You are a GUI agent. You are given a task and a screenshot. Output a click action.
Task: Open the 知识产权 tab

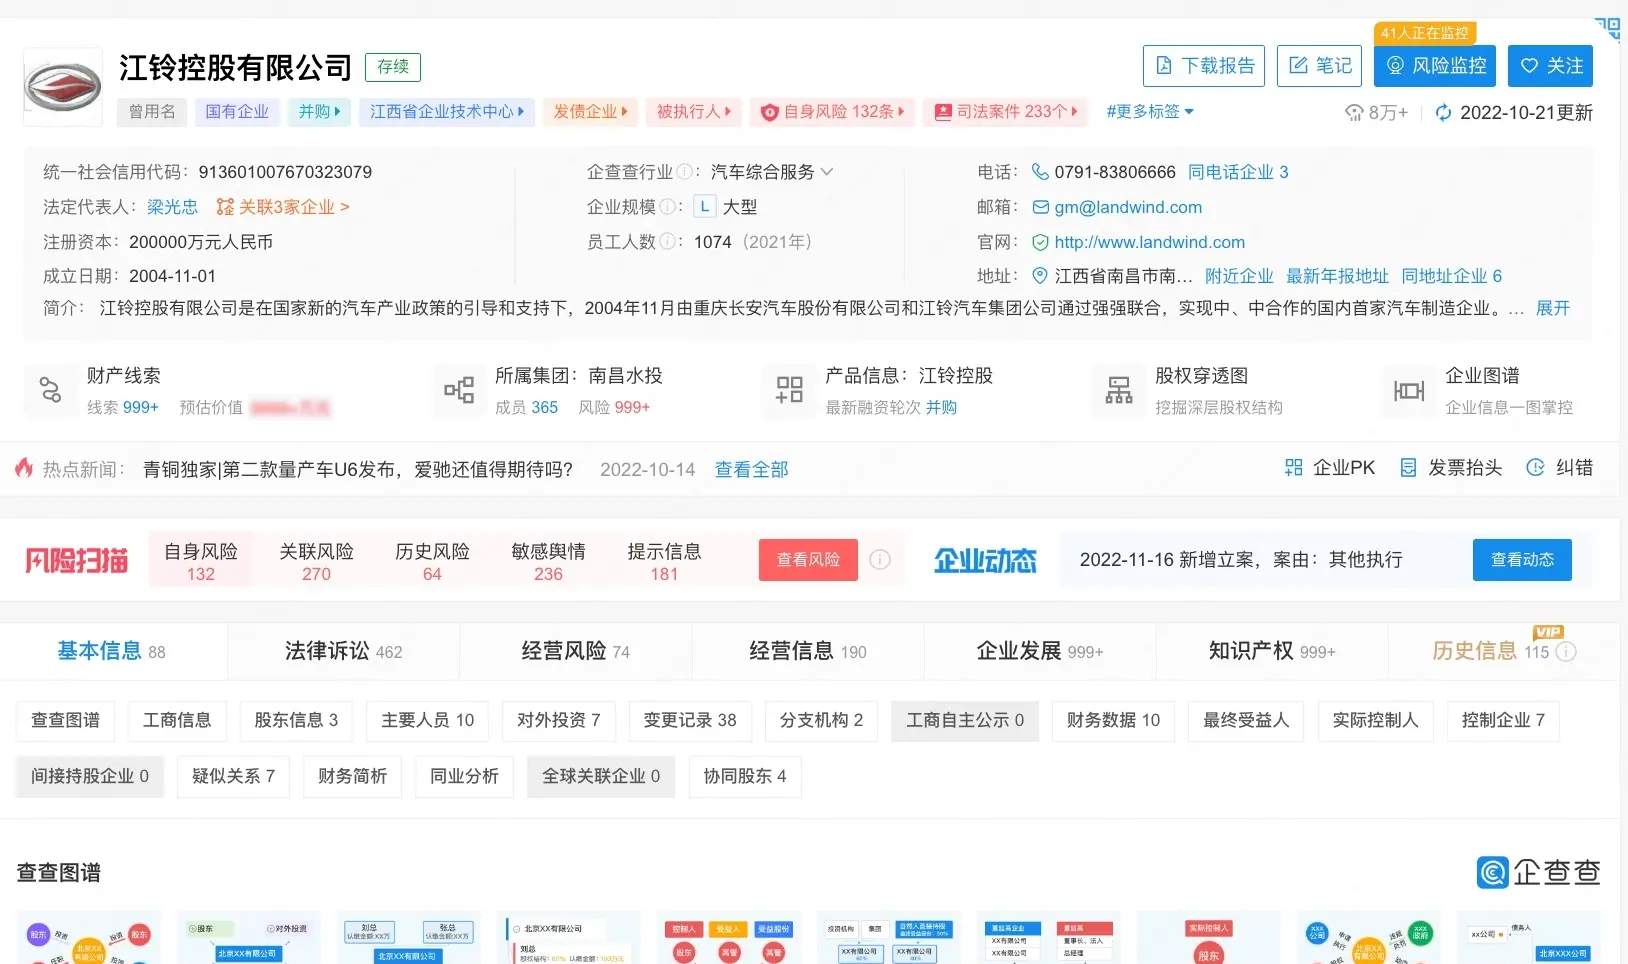[x=1271, y=651]
